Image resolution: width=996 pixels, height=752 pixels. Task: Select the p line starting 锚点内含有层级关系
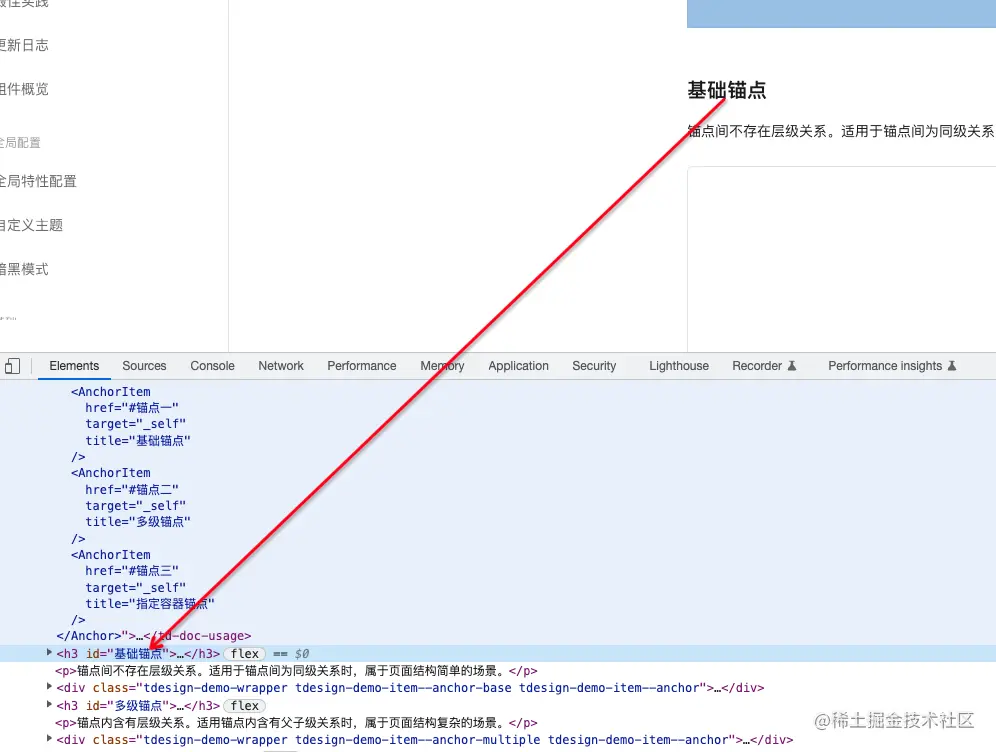[x=296, y=723]
